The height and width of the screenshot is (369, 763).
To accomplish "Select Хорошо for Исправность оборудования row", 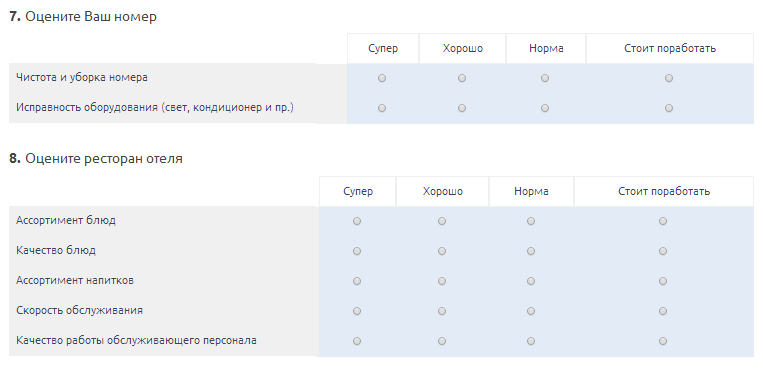I will [462, 108].
